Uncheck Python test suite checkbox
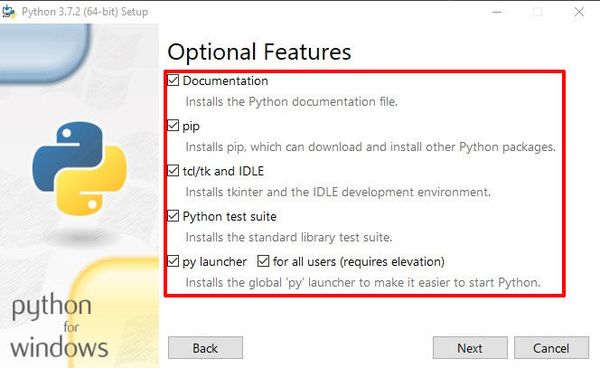Viewport: 600px width, 368px height. coord(173,216)
